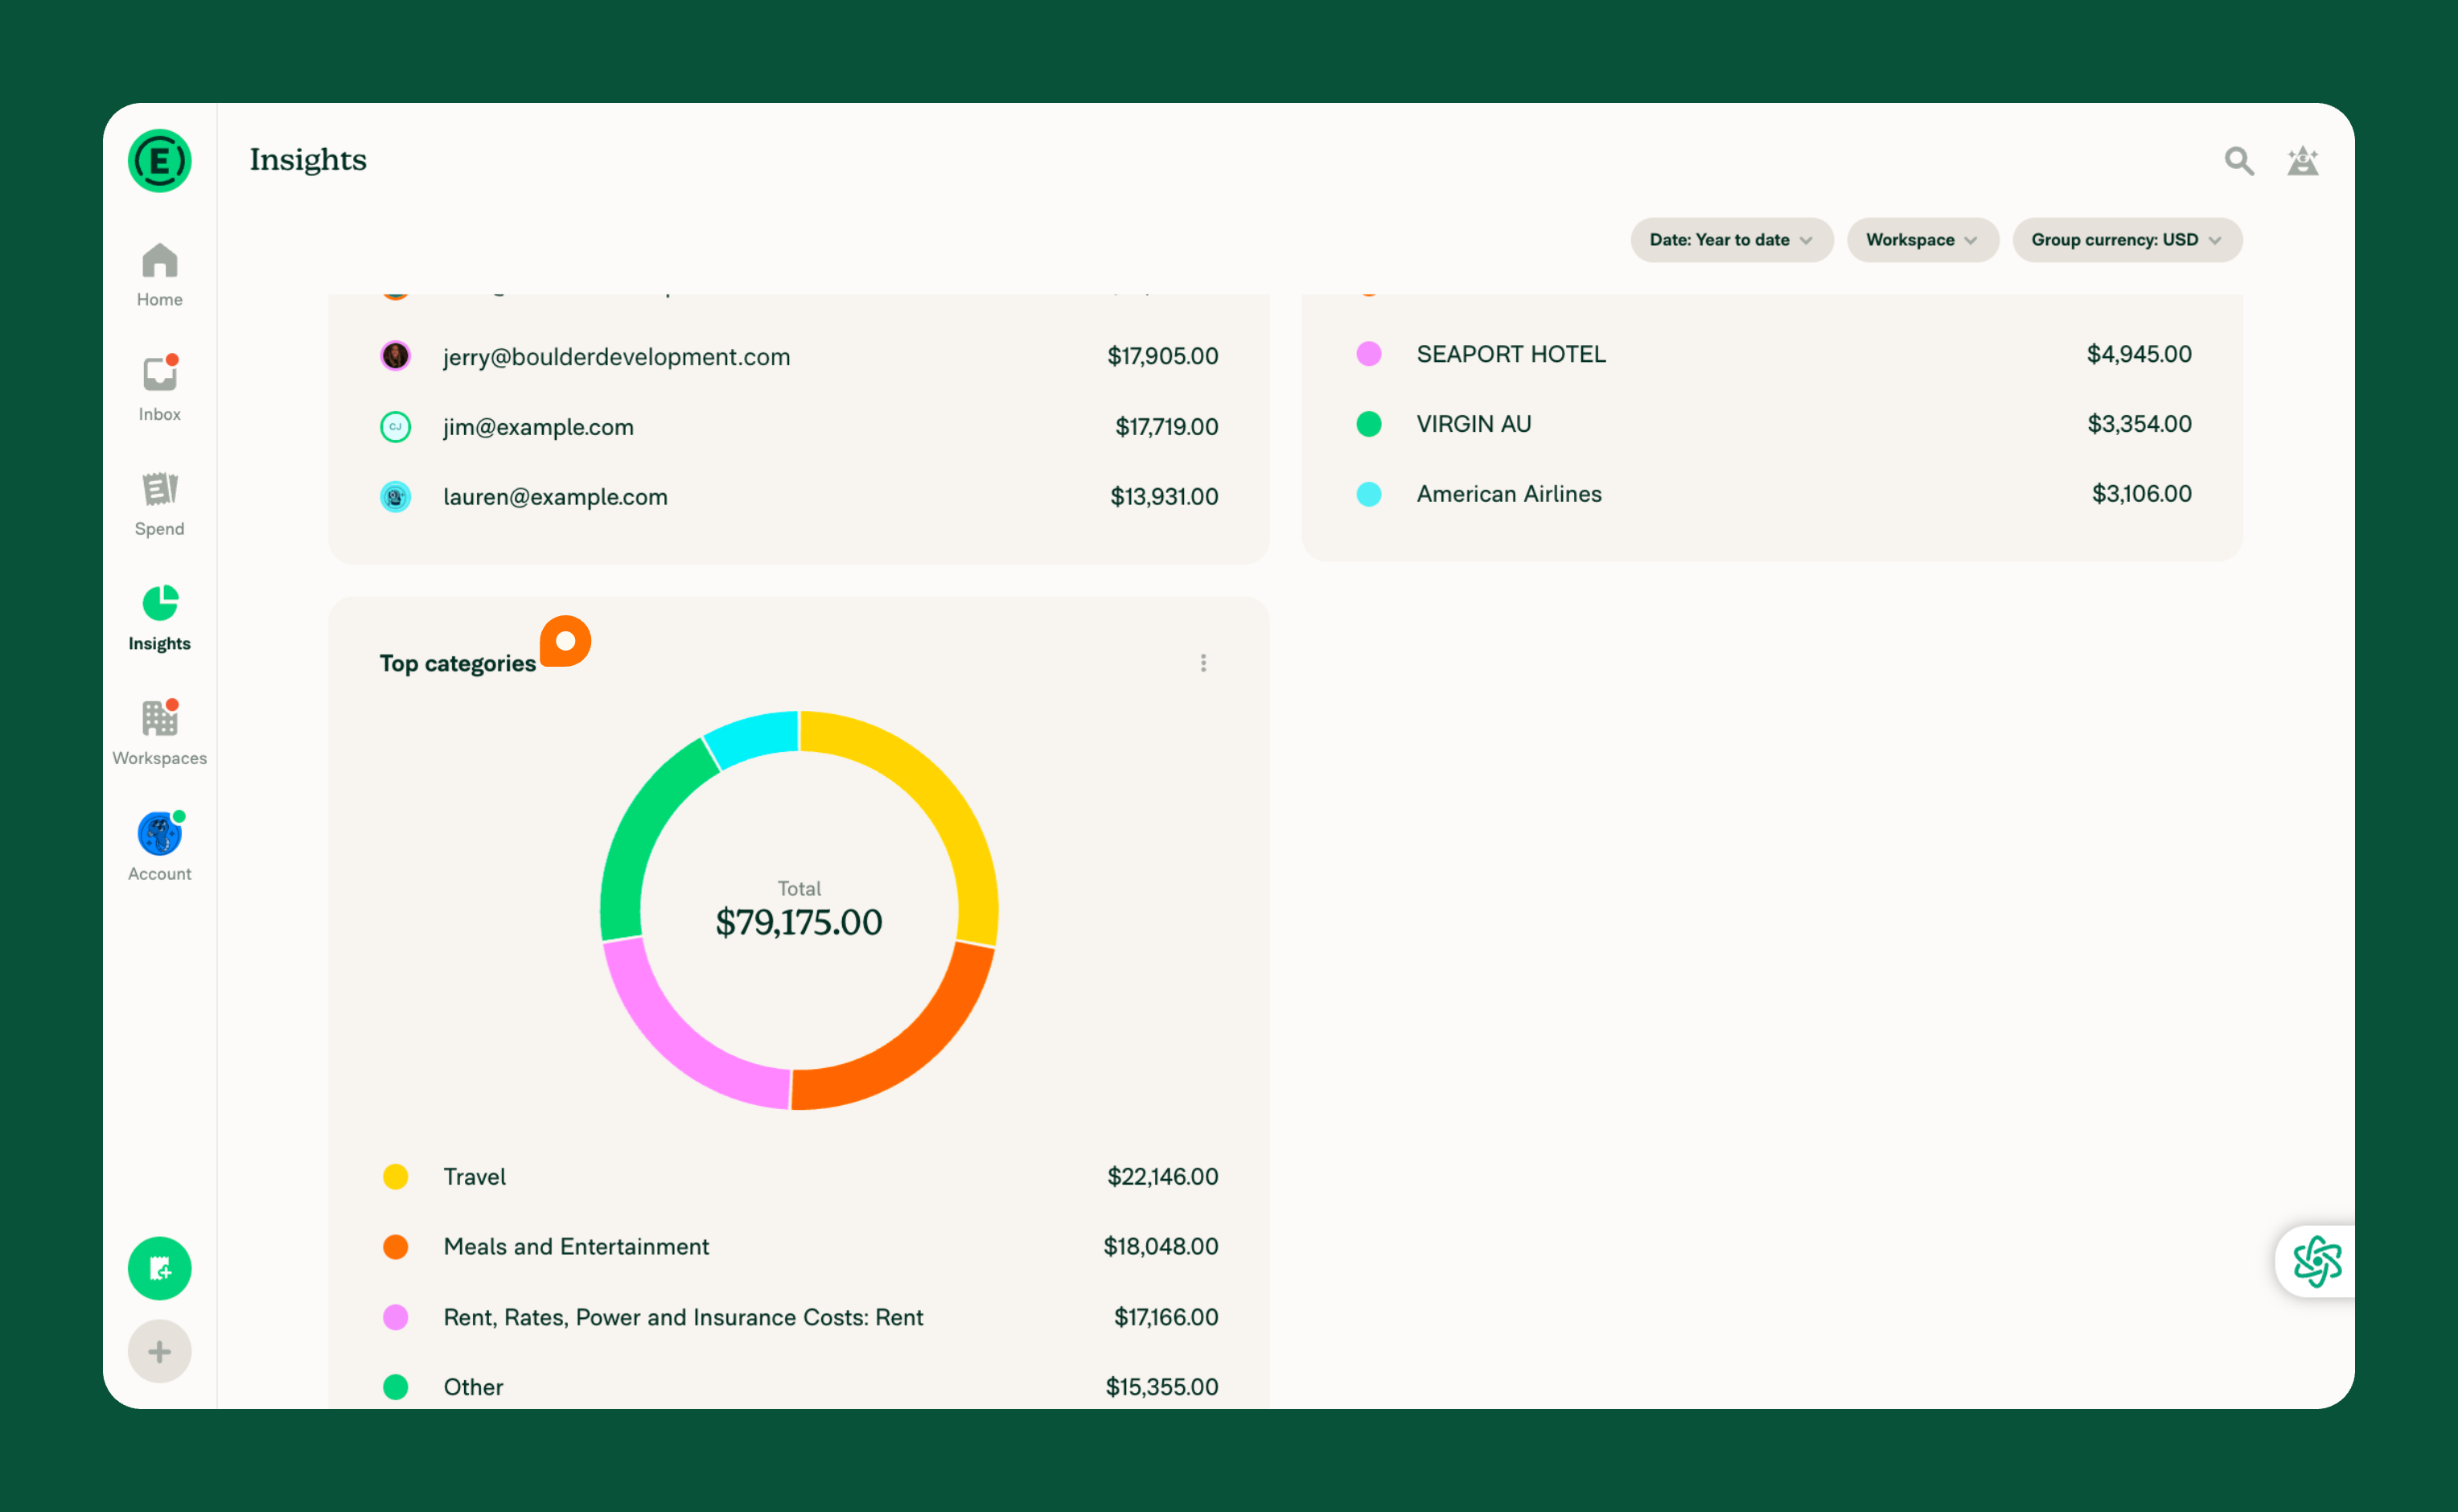Click SEAPORT HOTEL merchant
The width and height of the screenshot is (2458, 1512).
click(x=1510, y=354)
